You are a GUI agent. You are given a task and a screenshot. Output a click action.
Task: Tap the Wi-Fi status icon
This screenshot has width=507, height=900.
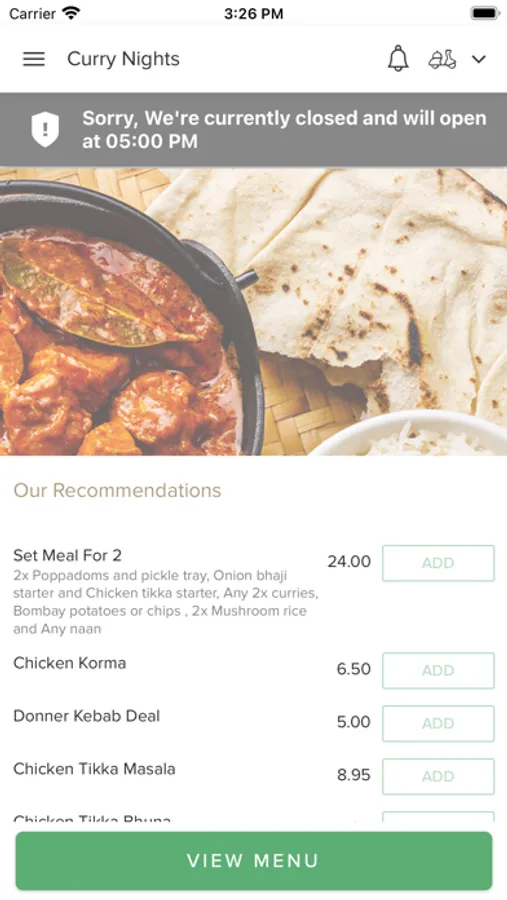click(x=71, y=13)
